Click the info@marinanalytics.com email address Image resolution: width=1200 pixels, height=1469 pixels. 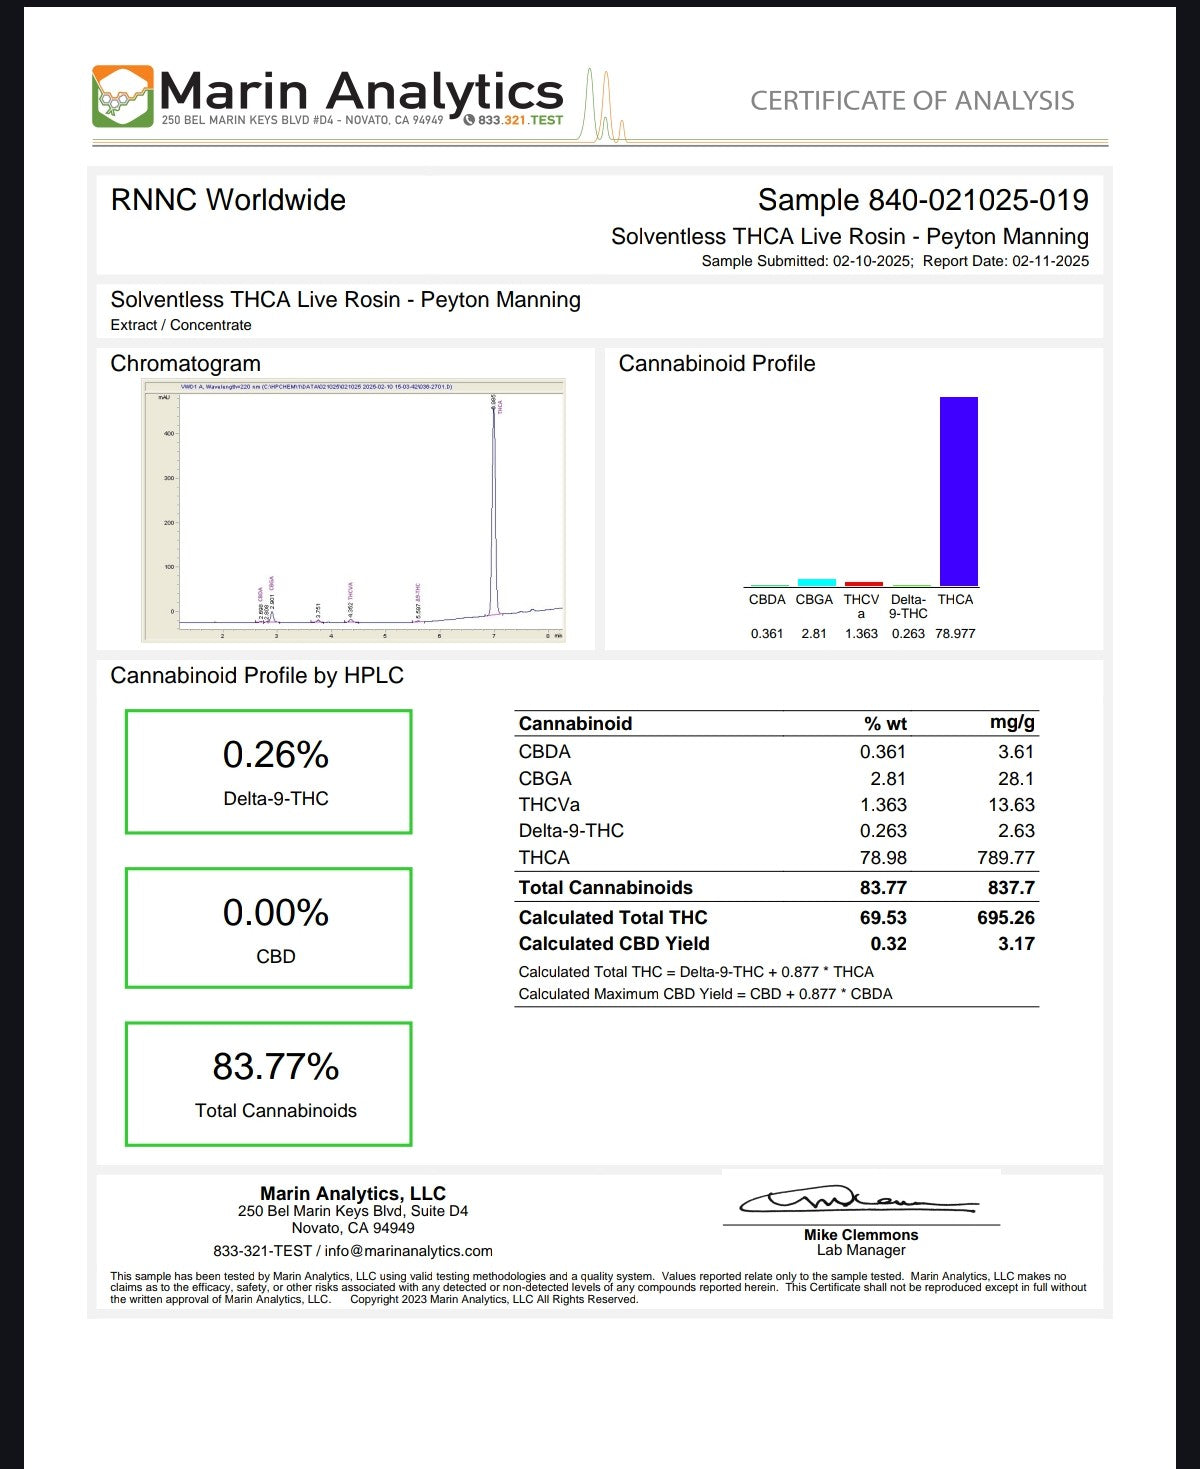click(x=408, y=1251)
